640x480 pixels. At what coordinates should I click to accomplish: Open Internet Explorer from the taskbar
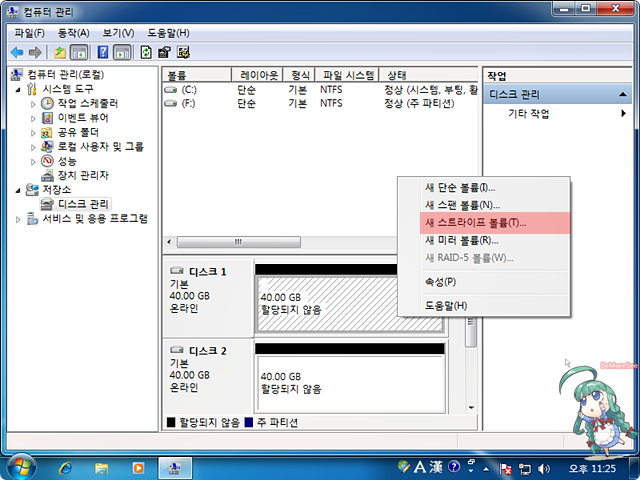(x=66, y=467)
